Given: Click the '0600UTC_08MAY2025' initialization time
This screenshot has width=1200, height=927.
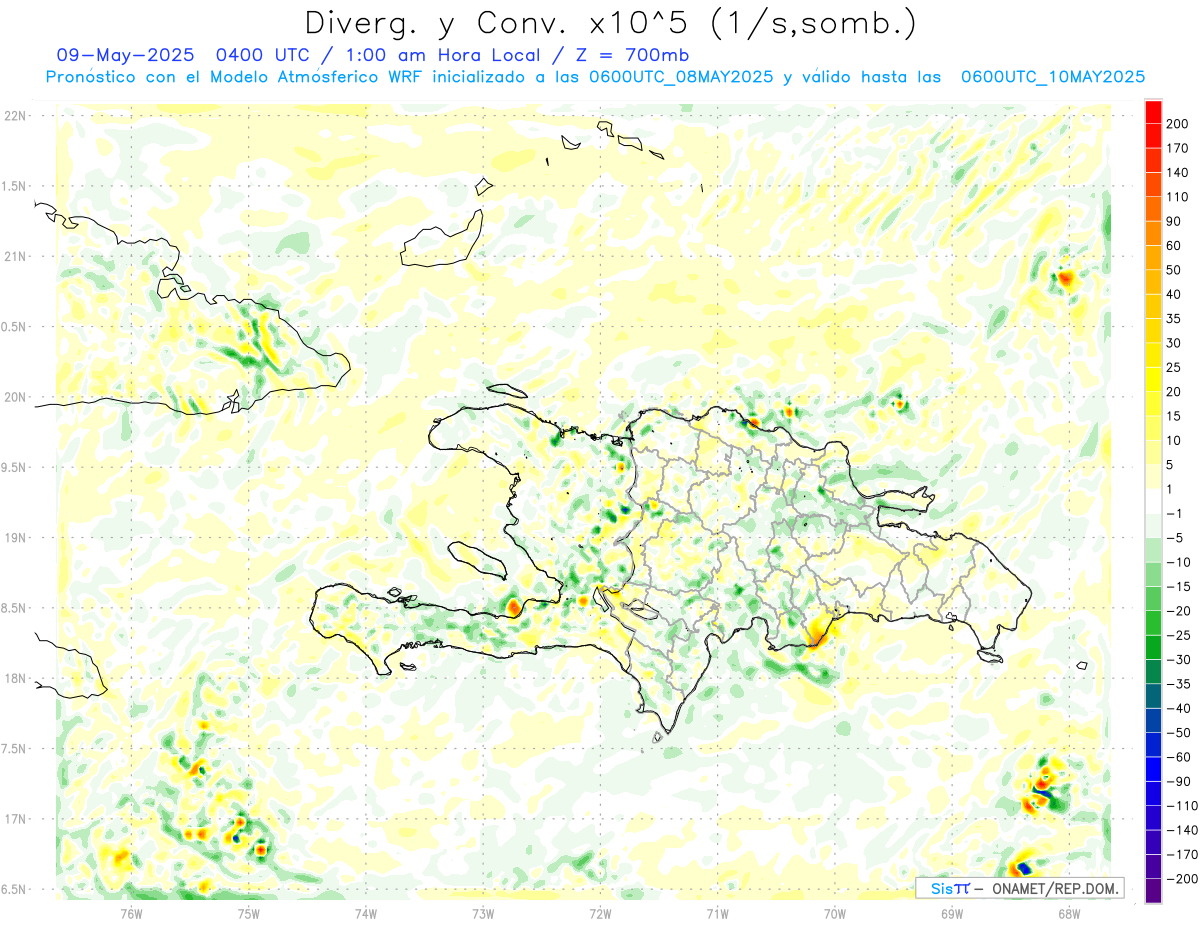Looking at the screenshot, I should [x=681, y=77].
